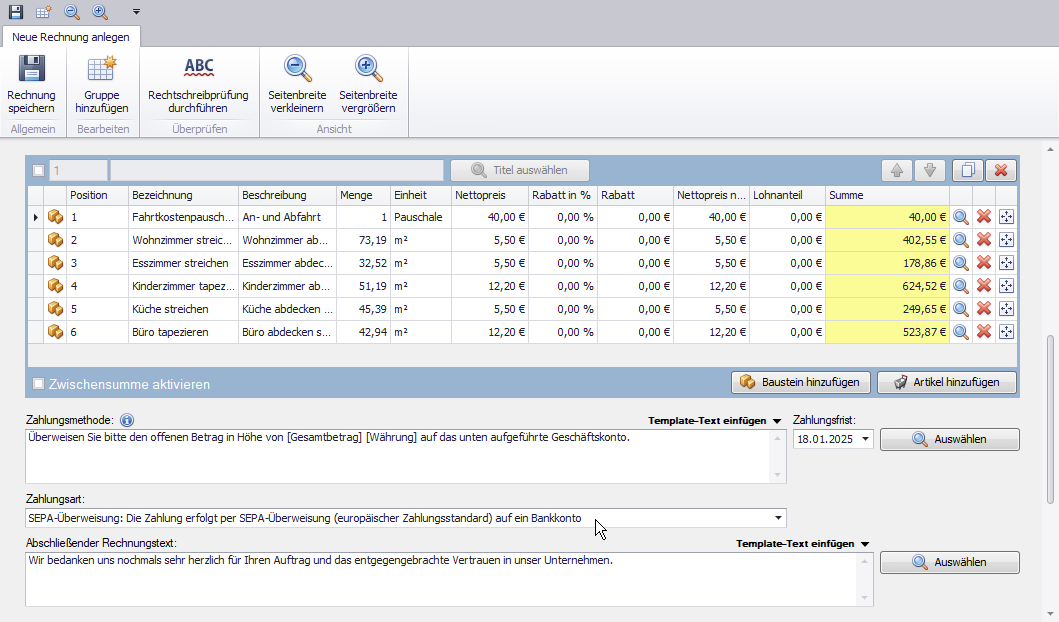Image resolution: width=1059 pixels, height=622 pixels.
Task: Open Template-Text einfügen for Abschließender Rechnungstext
Action: pyautogui.click(x=802, y=544)
